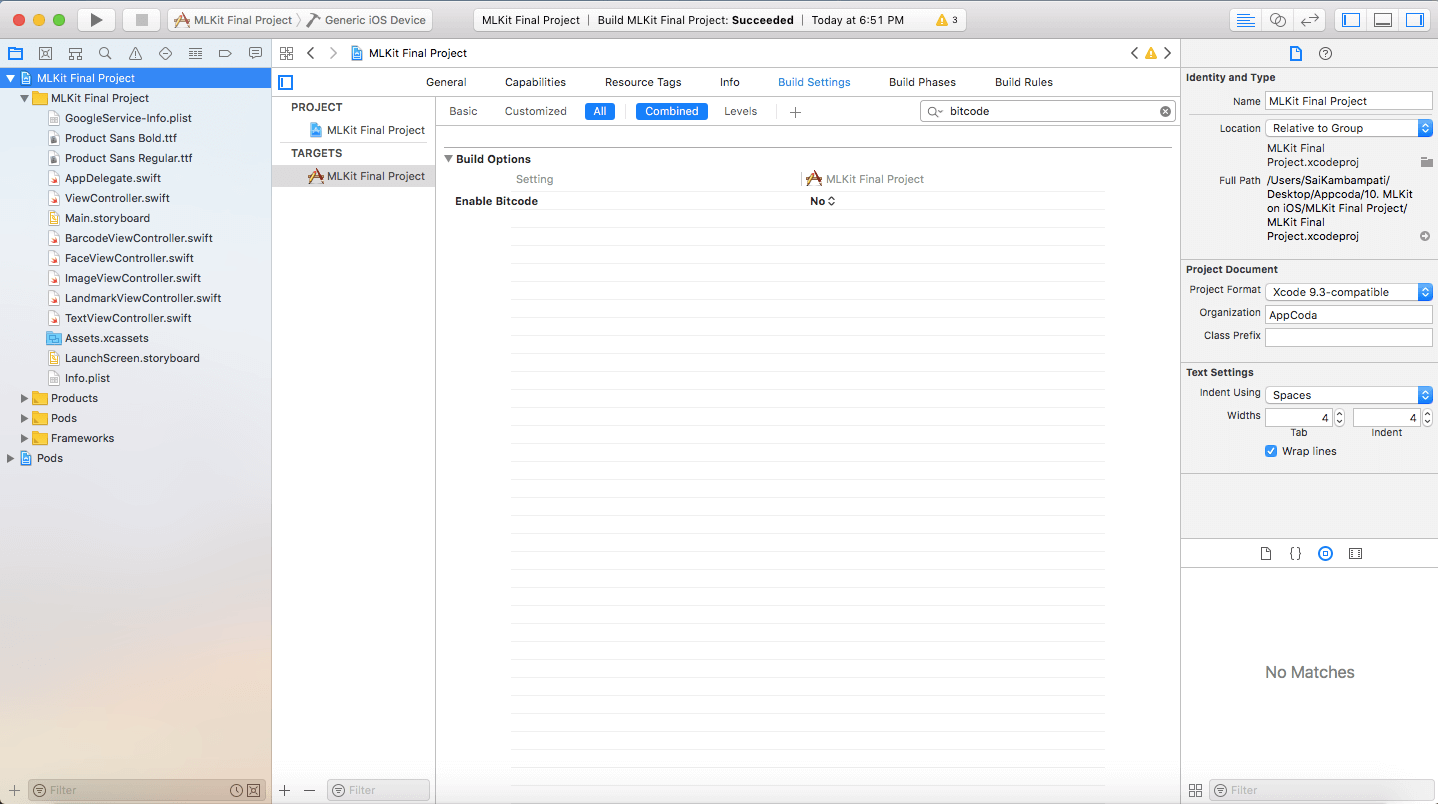Select MLKit Final Project under TARGETS
Image resolution: width=1438 pixels, height=804 pixels.
367,176
